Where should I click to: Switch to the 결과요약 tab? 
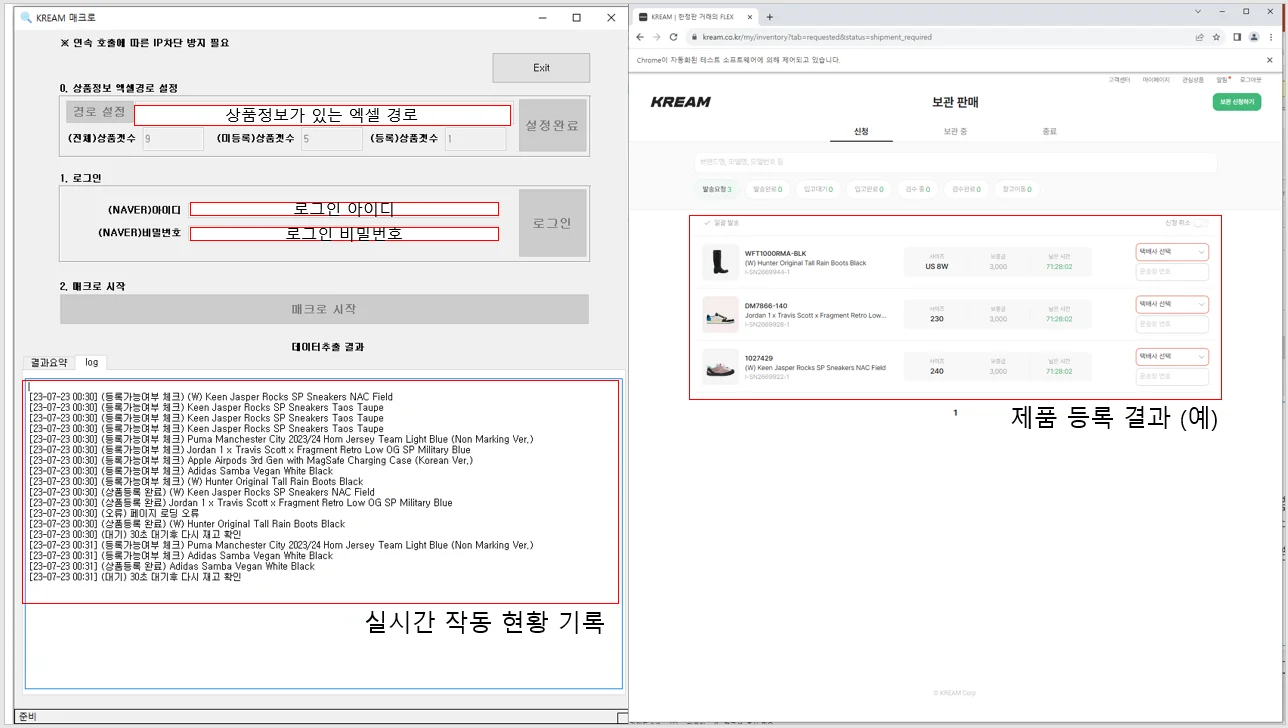point(49,362)
